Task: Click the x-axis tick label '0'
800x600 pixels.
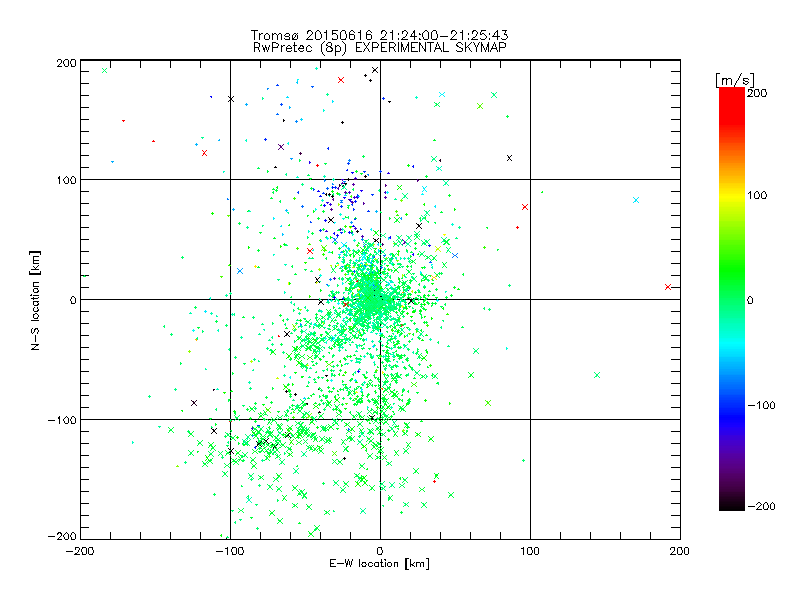Action: 380,551
